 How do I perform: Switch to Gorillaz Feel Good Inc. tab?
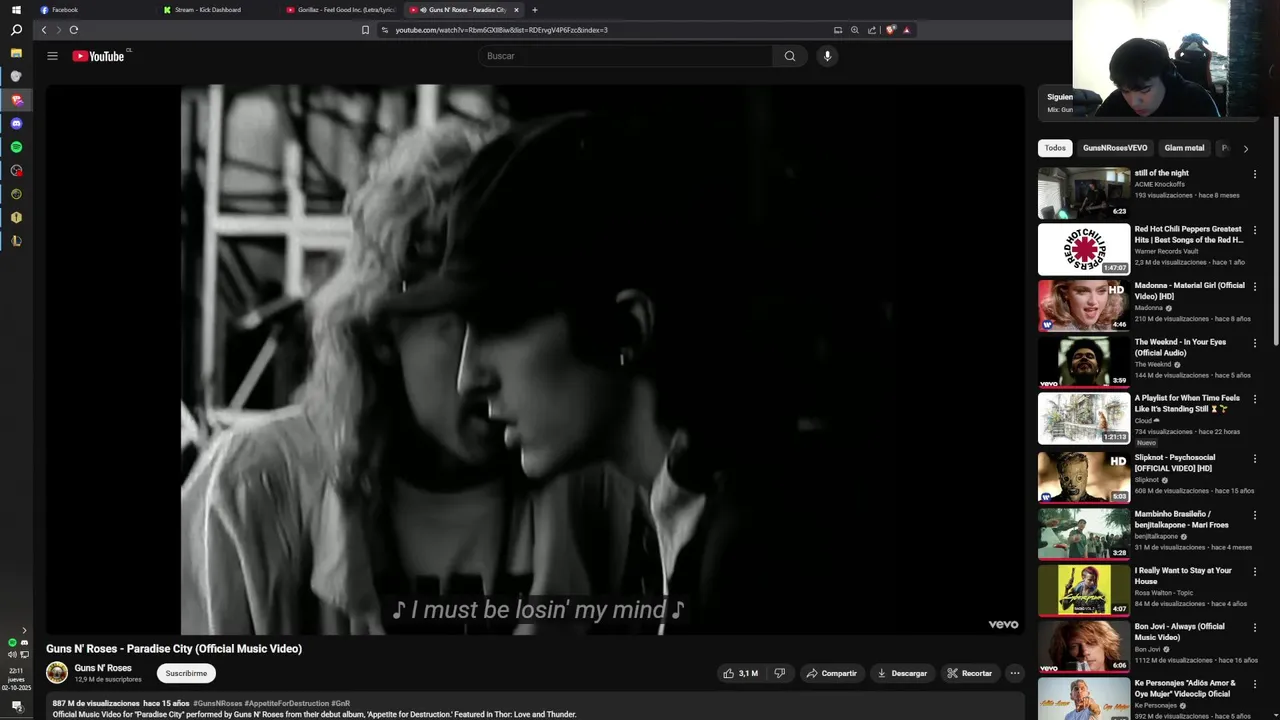click(x=340, y=10)
